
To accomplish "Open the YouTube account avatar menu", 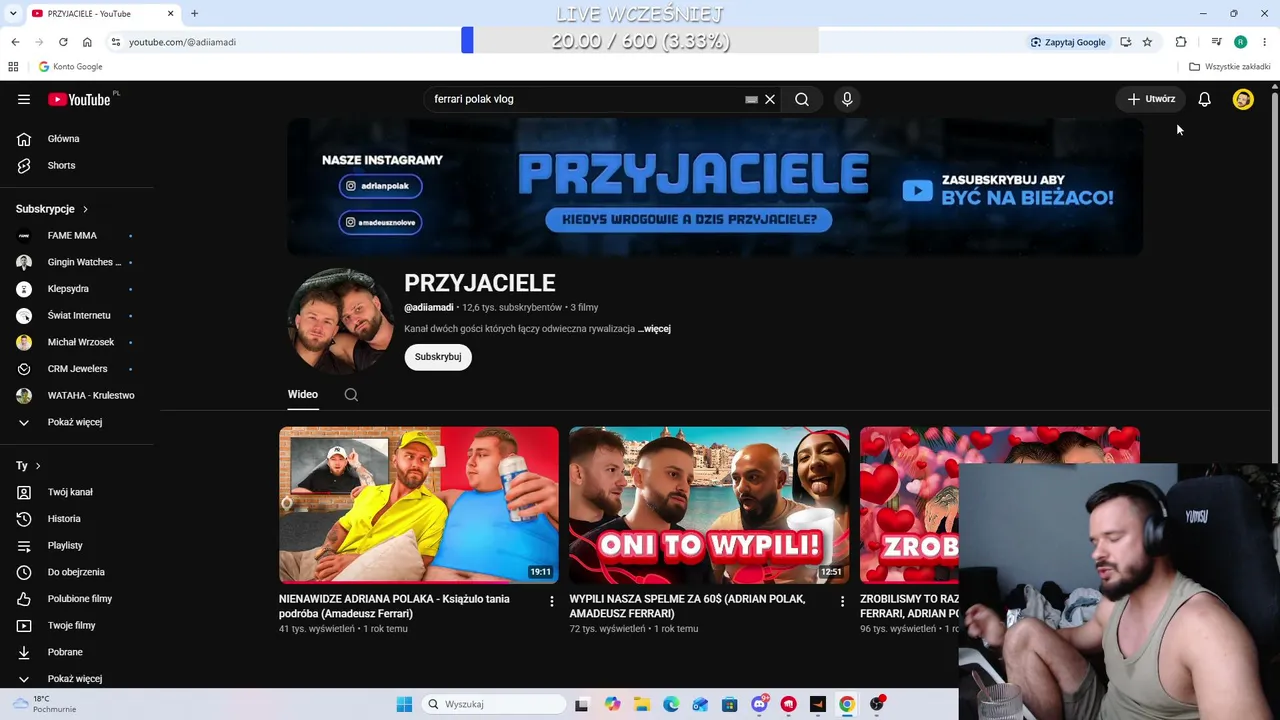I will coord(1243,99).
